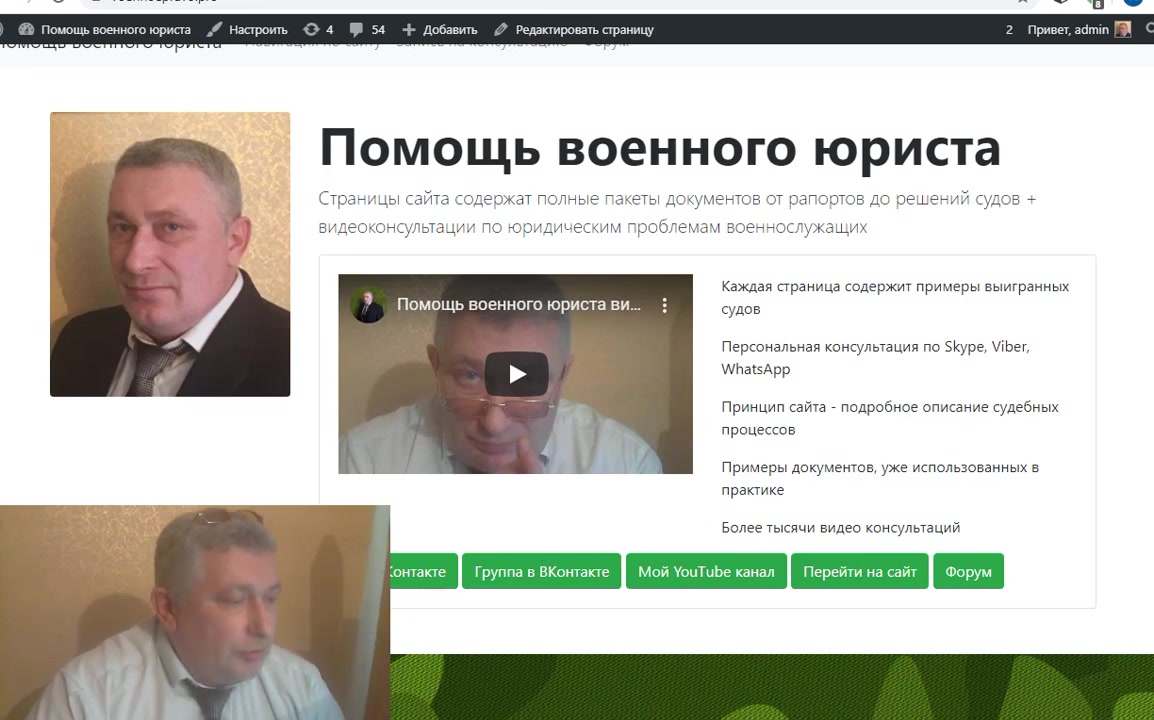
Task: Click the text Персональная консультация по Skype, Viber
Action: (875, 347)
